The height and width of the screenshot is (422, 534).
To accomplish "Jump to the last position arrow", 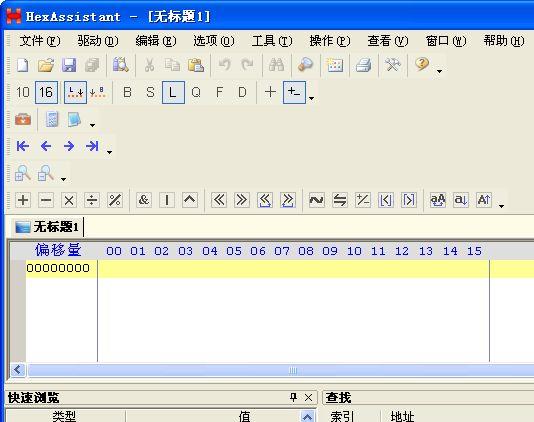I will 92,146.
